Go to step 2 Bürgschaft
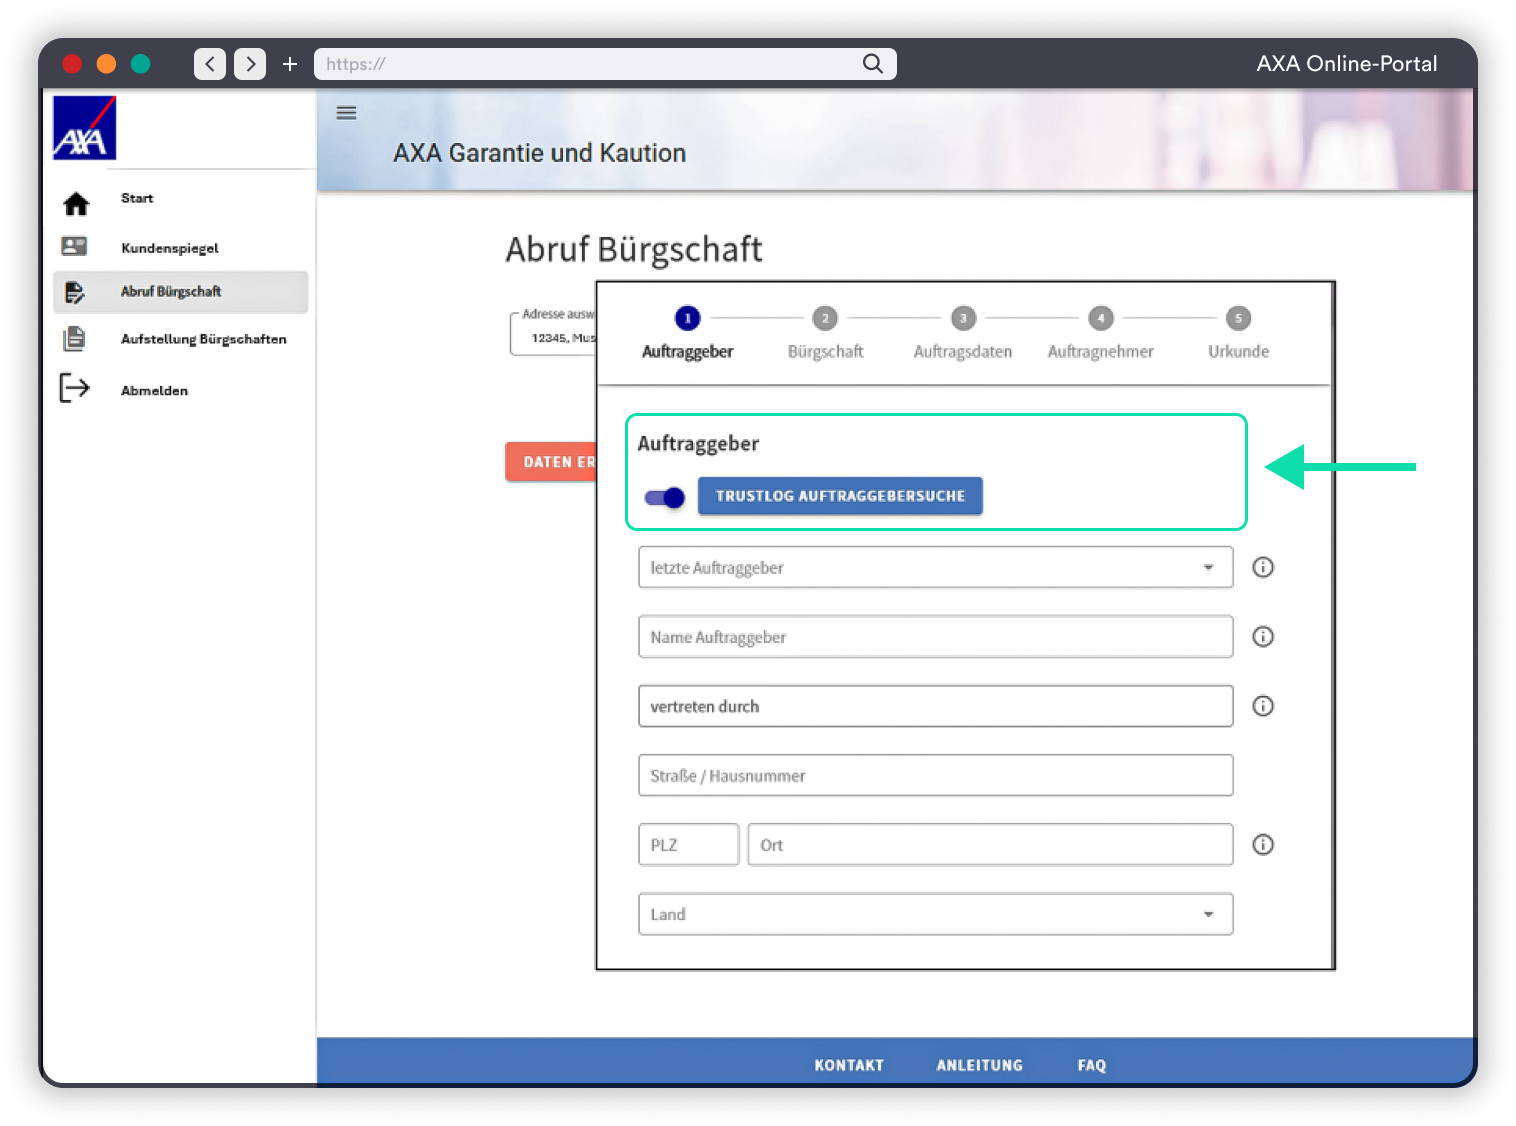 click(825, 319)
